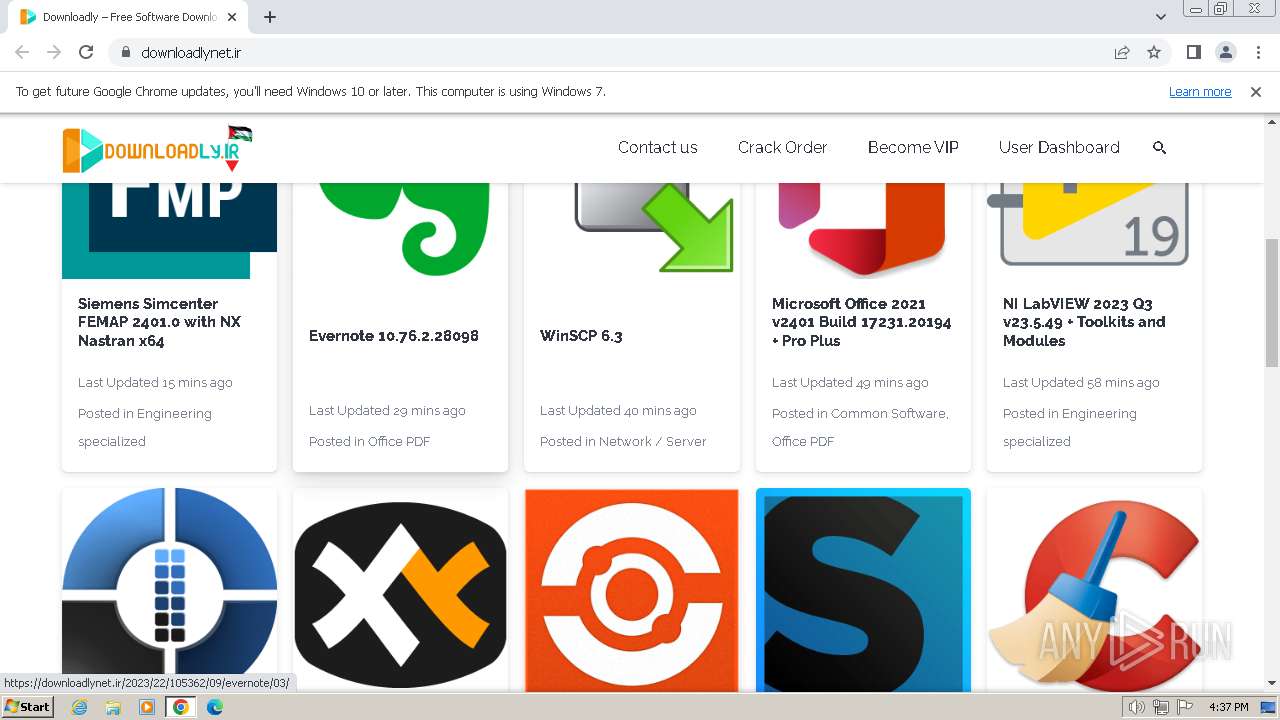Click the blue circular grid app thumbnail
This screenshot has width=1280, height=720.
click(x=169, y=589)
